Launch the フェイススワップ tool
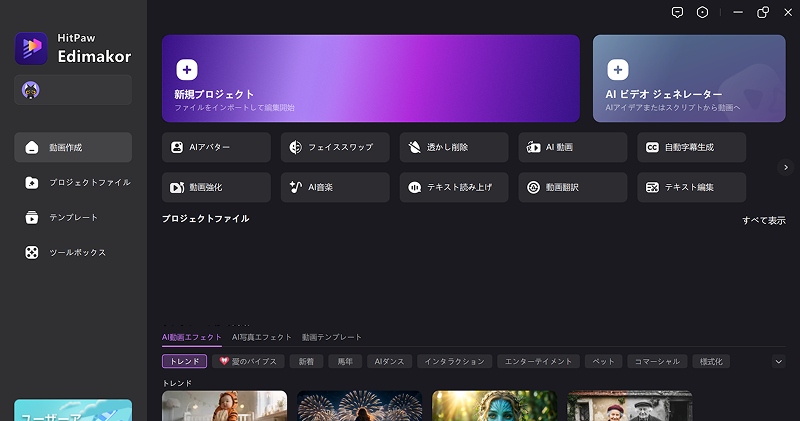This screenshot has height=421, width=800. coord(335,147)
